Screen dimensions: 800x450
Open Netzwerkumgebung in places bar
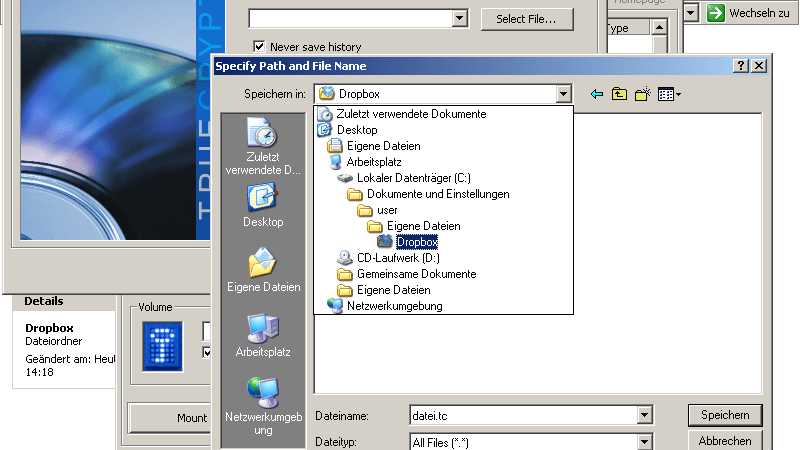pyautogui.click(x=263, y=407)
